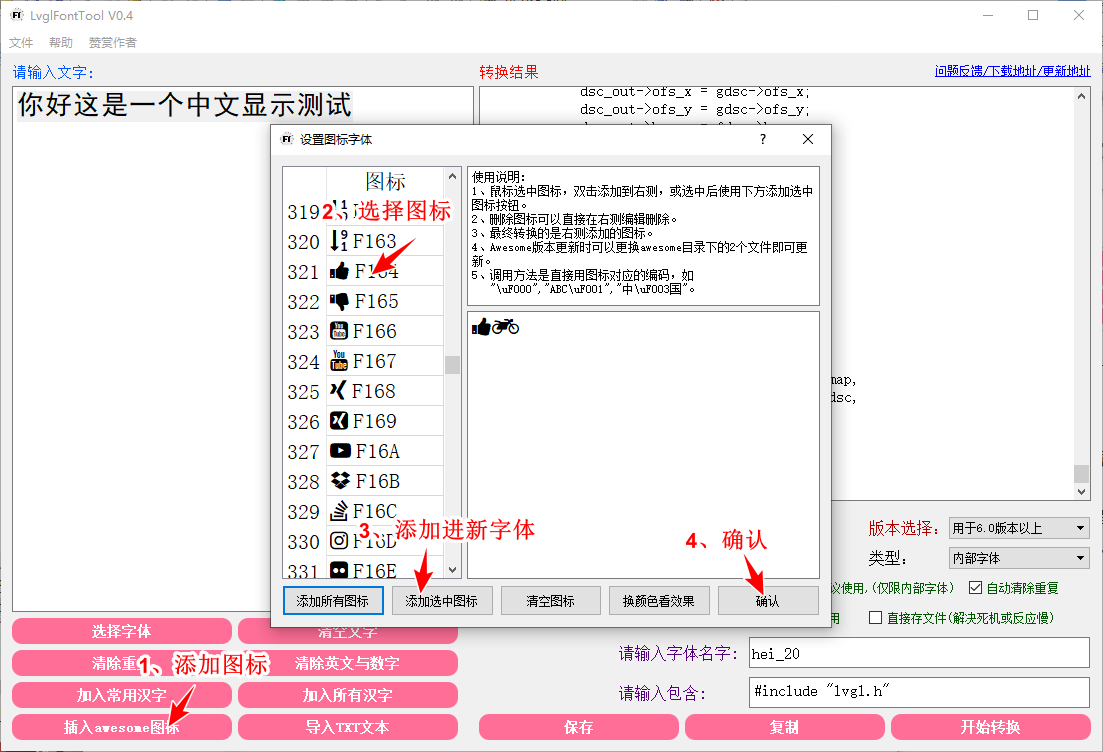The height and width of the screenshot is (752, 1103).
Task: Enable the 直接存文件 checkbox
Action: coord(876,618)
